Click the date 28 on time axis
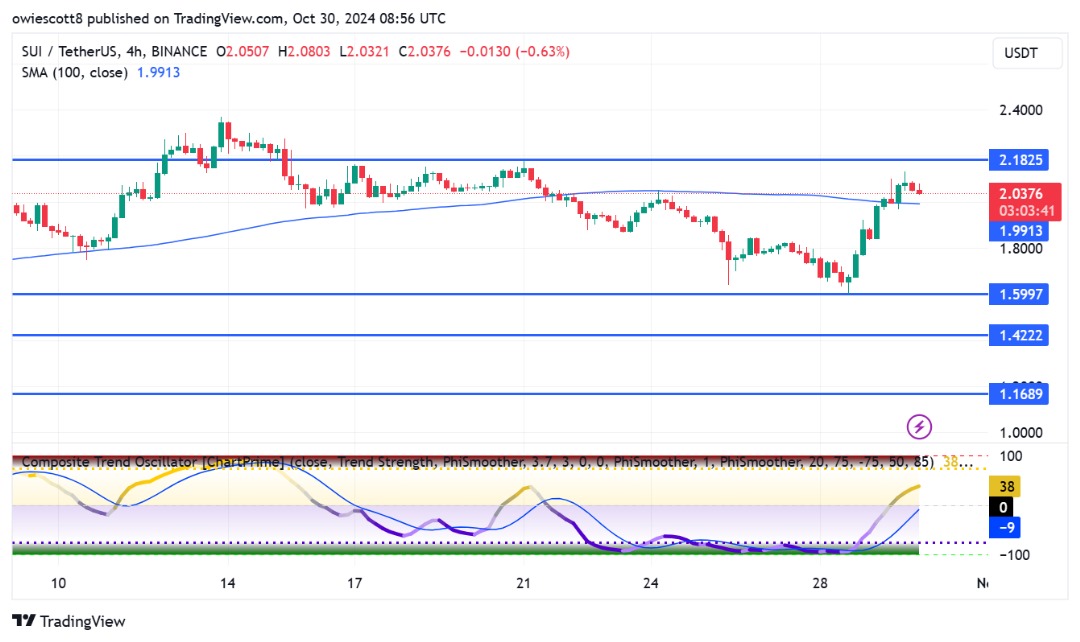This screenshot has width=1080, height=642. pyautogui.click(x=820, y=583)
